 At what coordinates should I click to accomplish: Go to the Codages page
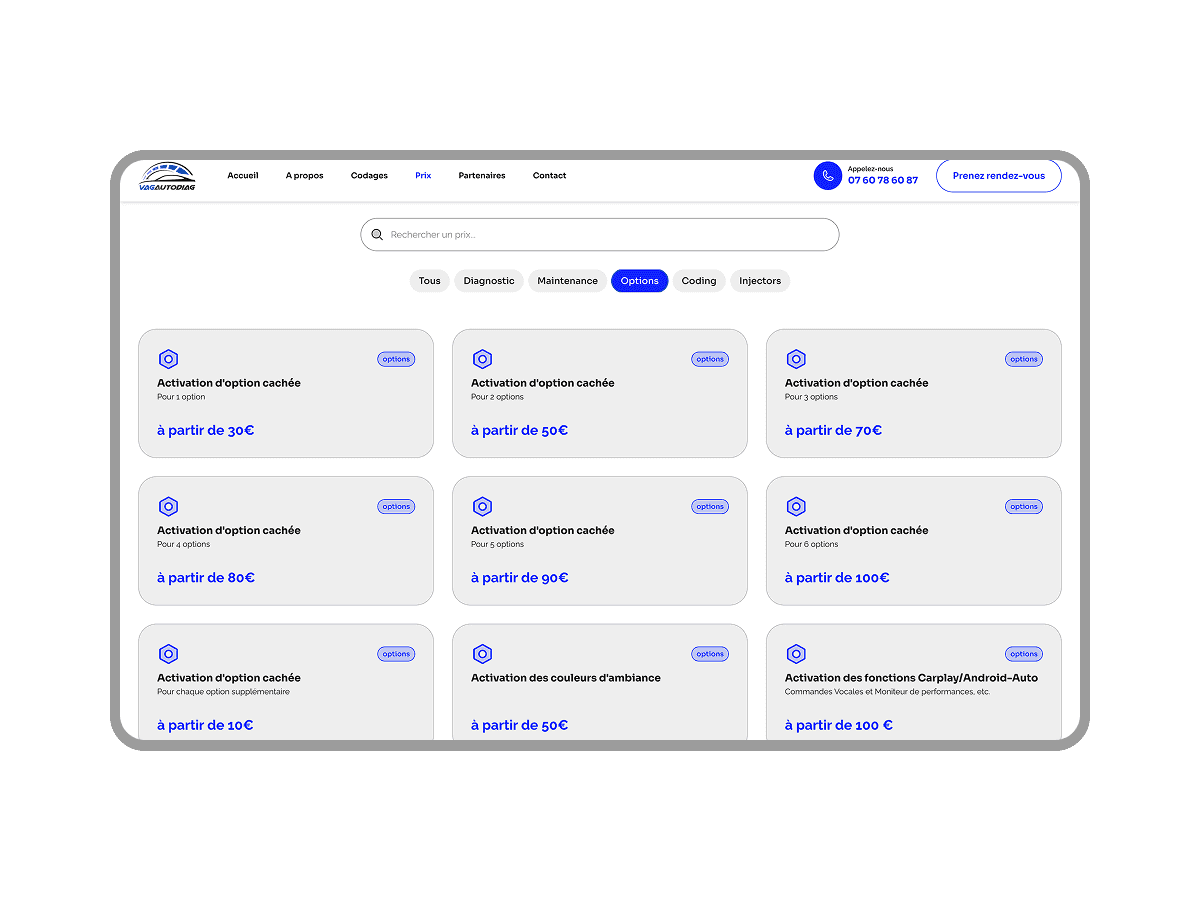(369, 176)
